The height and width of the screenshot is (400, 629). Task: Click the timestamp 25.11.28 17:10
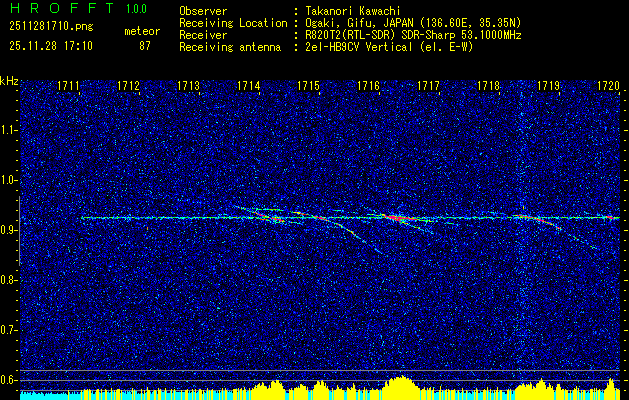pyautogui.click(x=51, y=46)
